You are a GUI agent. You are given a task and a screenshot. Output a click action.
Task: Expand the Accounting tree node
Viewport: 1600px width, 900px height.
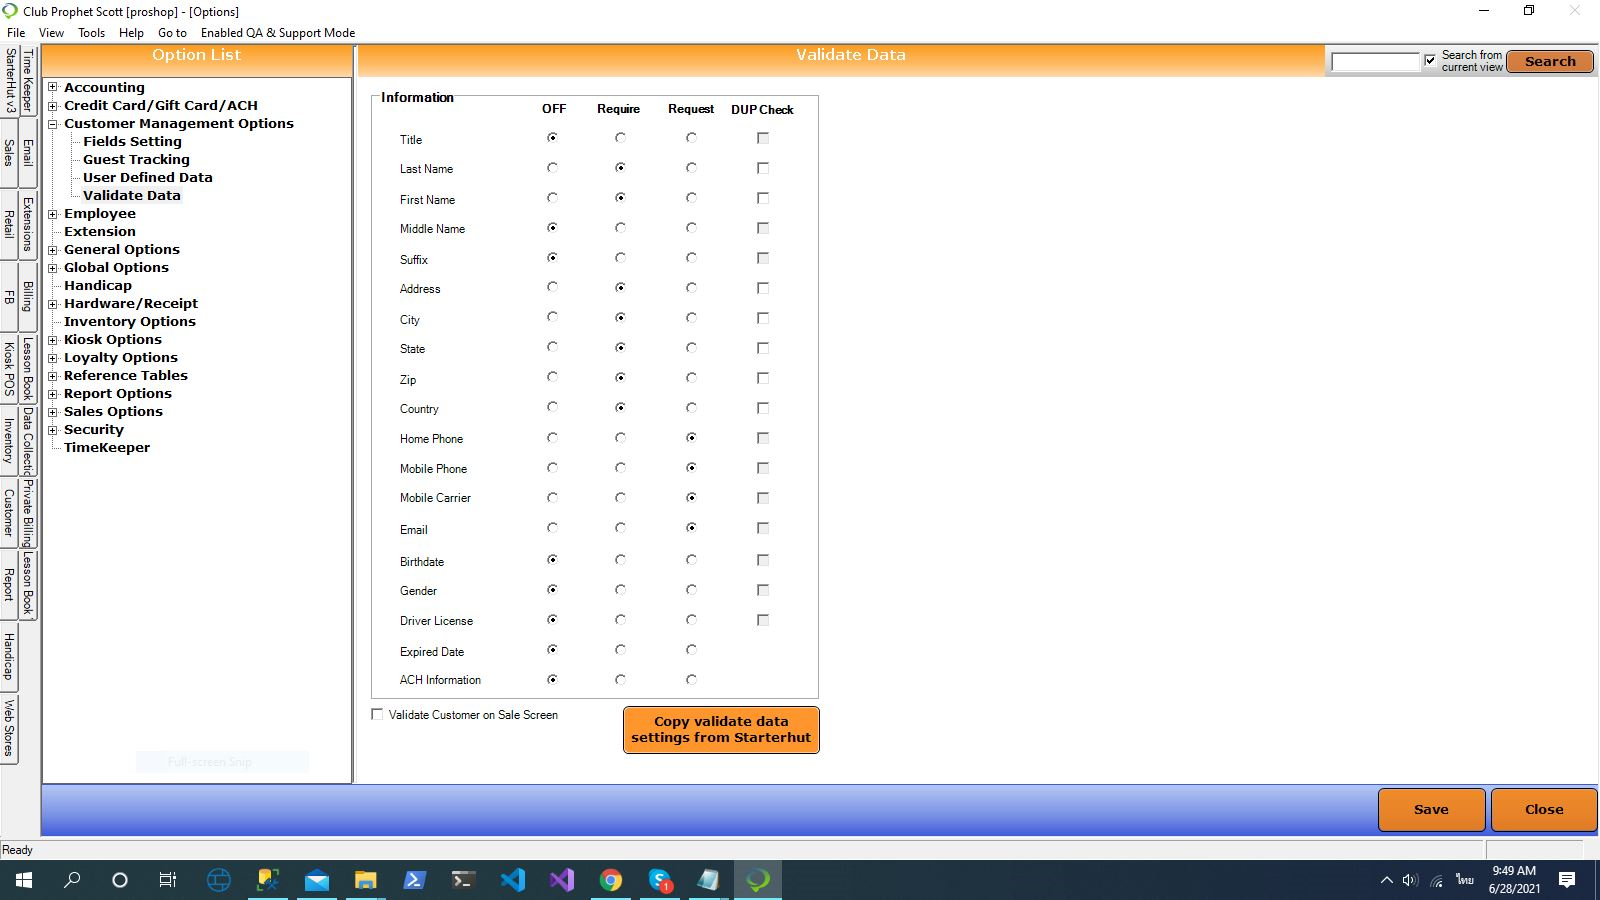[x=53, y=87]
